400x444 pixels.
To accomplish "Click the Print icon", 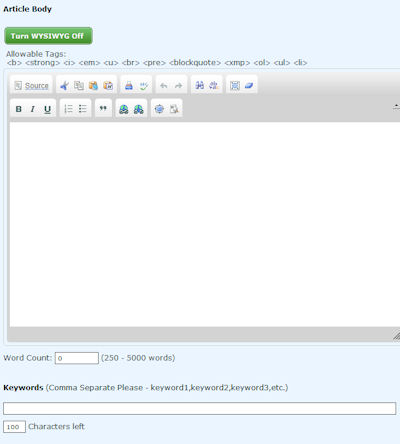I will tap(129, 86).
